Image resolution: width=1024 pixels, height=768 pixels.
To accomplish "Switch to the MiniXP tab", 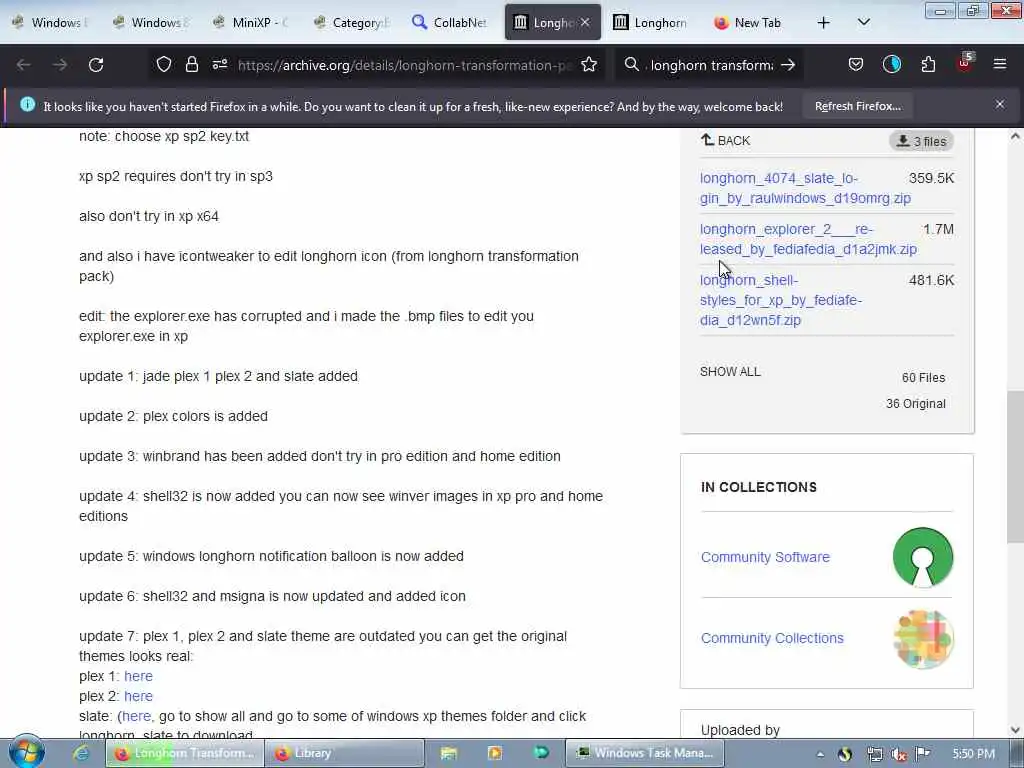I will pos(250,22).
